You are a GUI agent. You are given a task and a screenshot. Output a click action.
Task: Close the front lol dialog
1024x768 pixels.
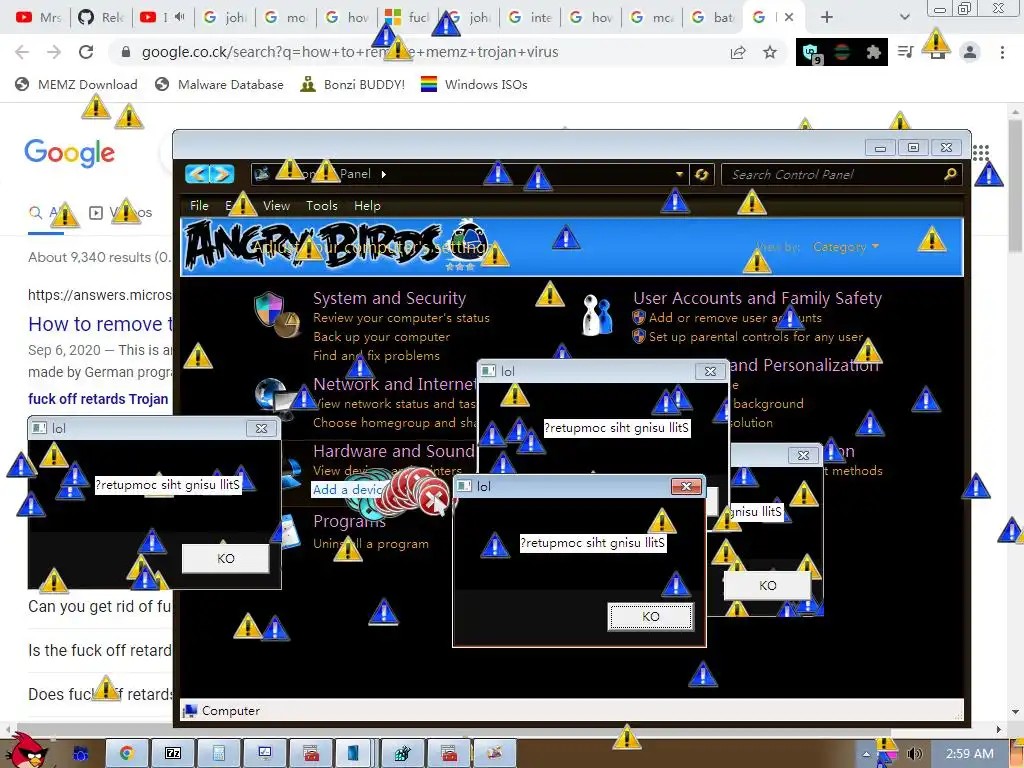point(686,486)
